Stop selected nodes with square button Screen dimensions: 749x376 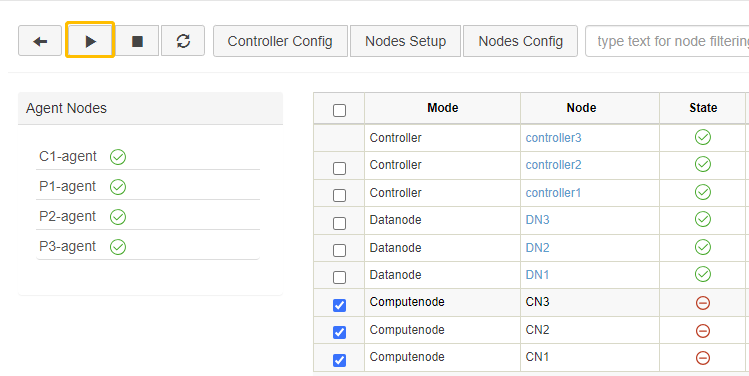138,41
